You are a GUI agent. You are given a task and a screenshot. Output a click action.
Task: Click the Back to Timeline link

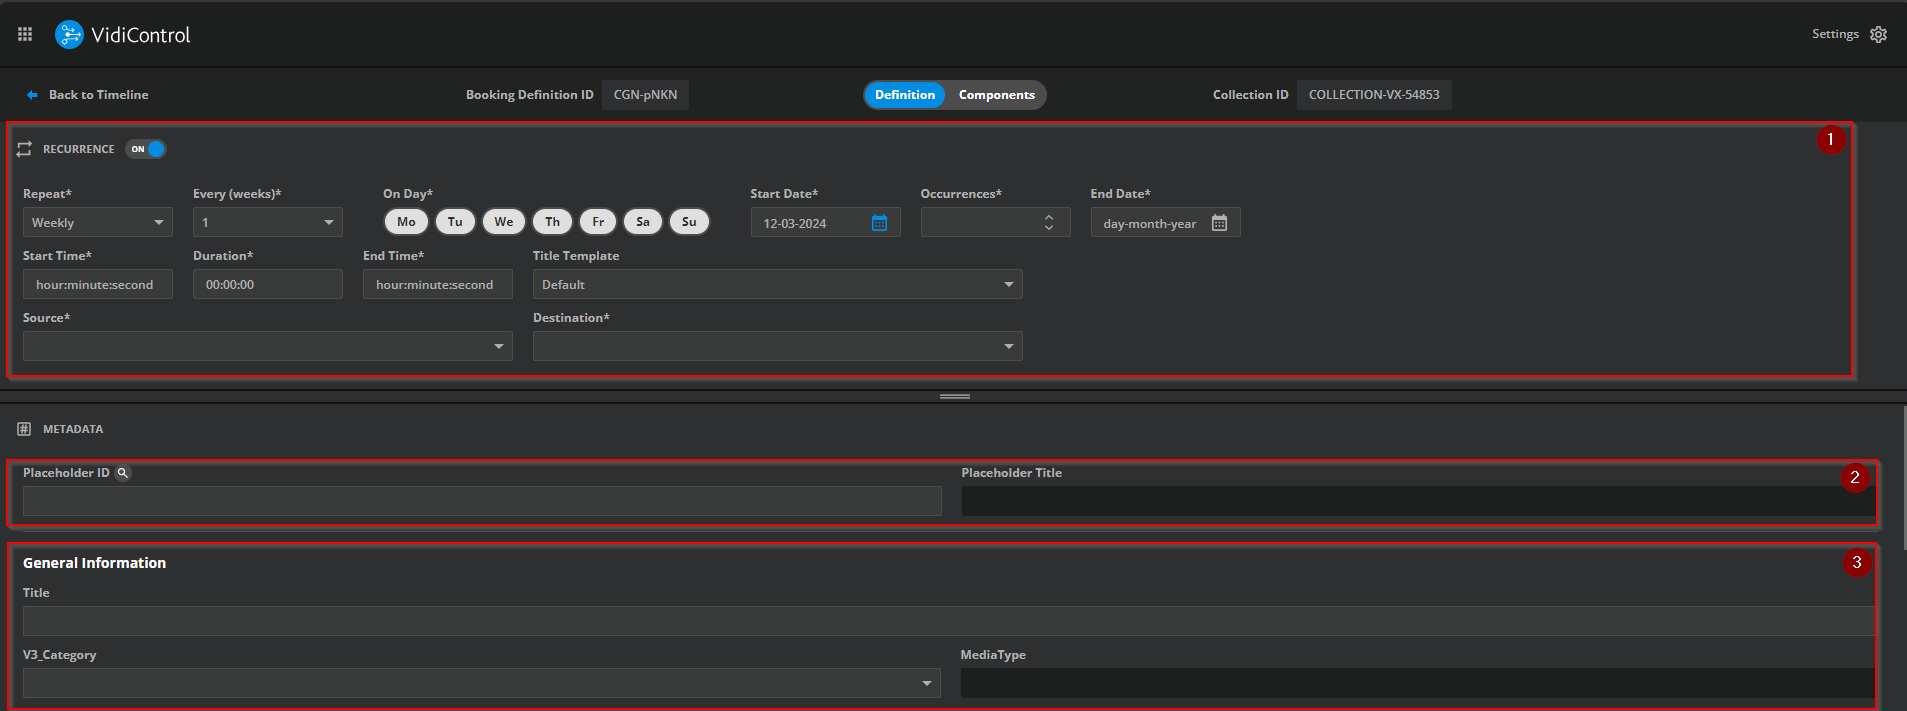click(98, 95)
